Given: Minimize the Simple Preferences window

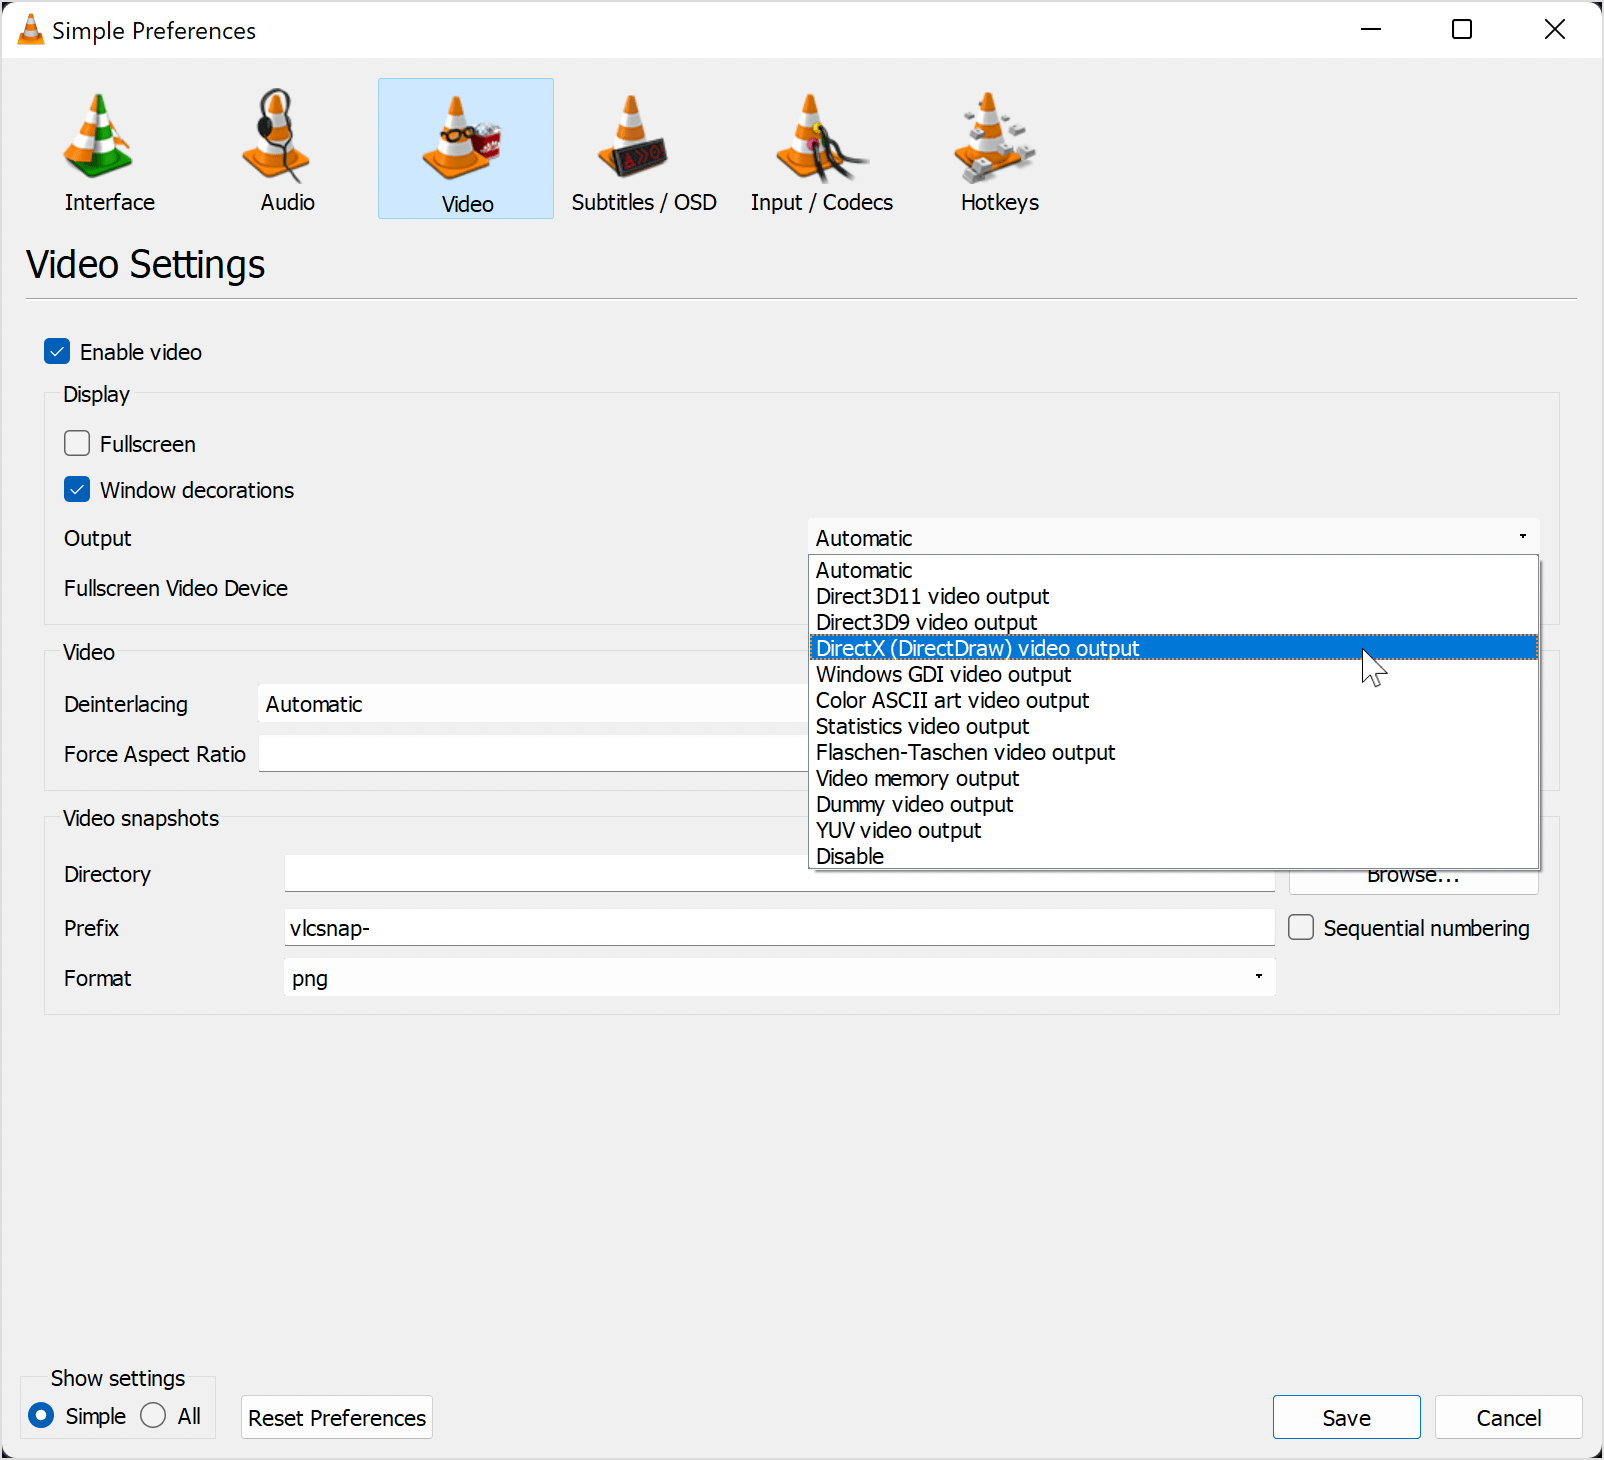Looking at the screenshot, I should click(x=1371, y=29).
